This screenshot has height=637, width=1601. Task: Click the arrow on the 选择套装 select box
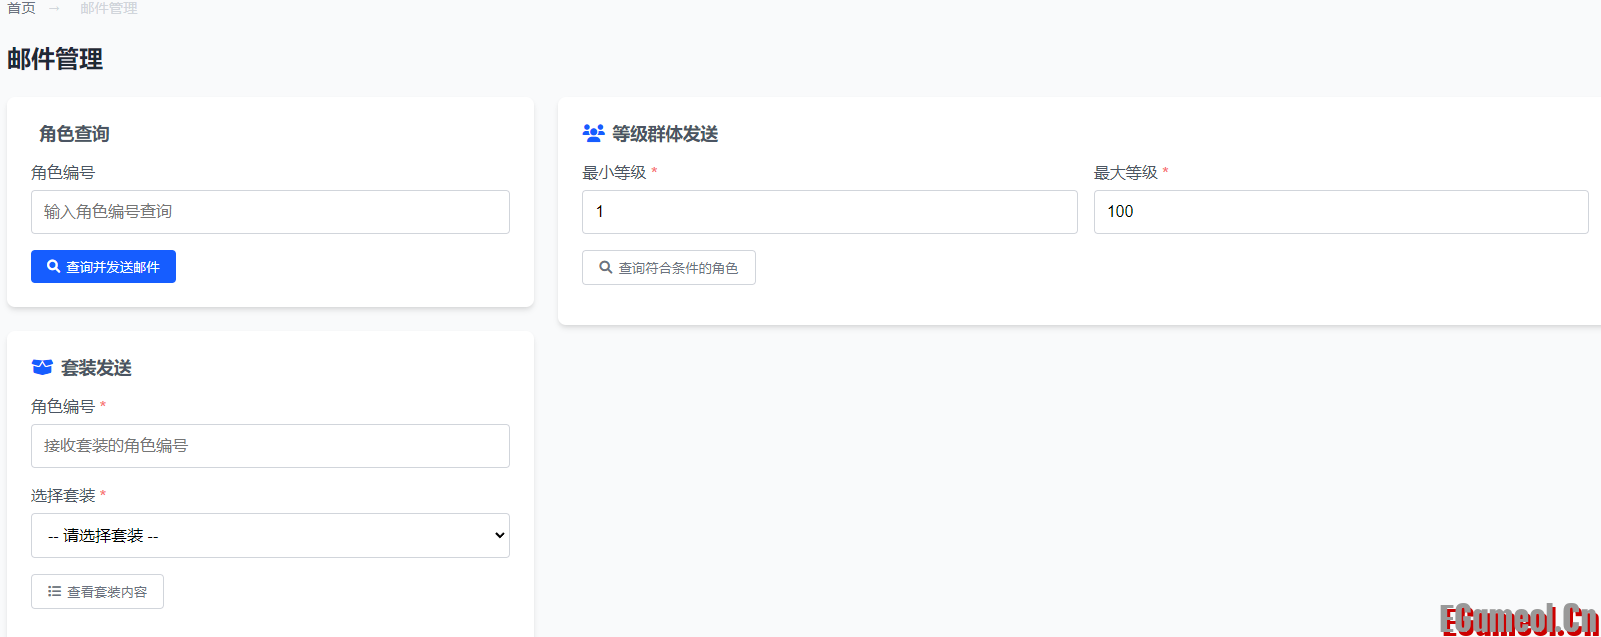499,536
